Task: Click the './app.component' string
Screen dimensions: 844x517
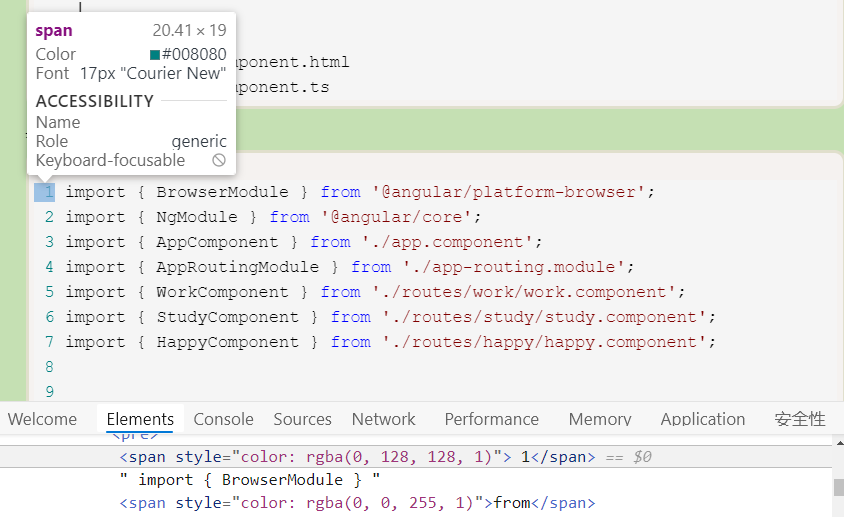Action: click(x=447, y=242)
